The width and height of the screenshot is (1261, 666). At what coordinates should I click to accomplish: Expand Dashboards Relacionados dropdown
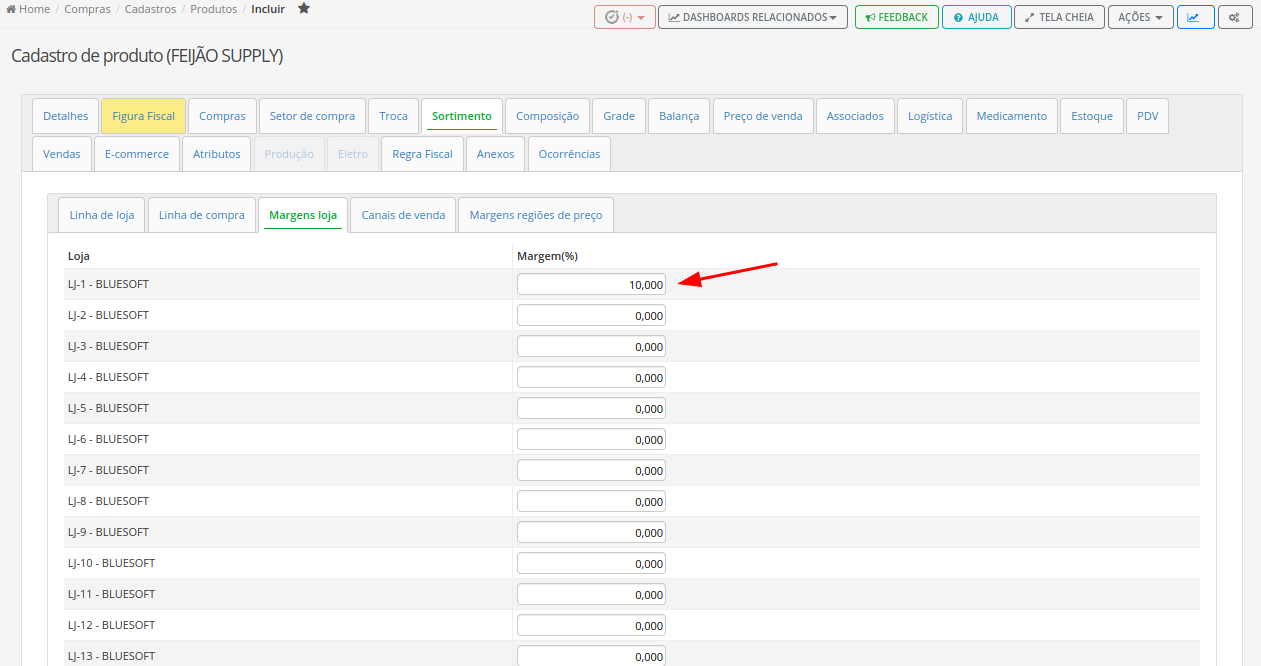[752, 17]
